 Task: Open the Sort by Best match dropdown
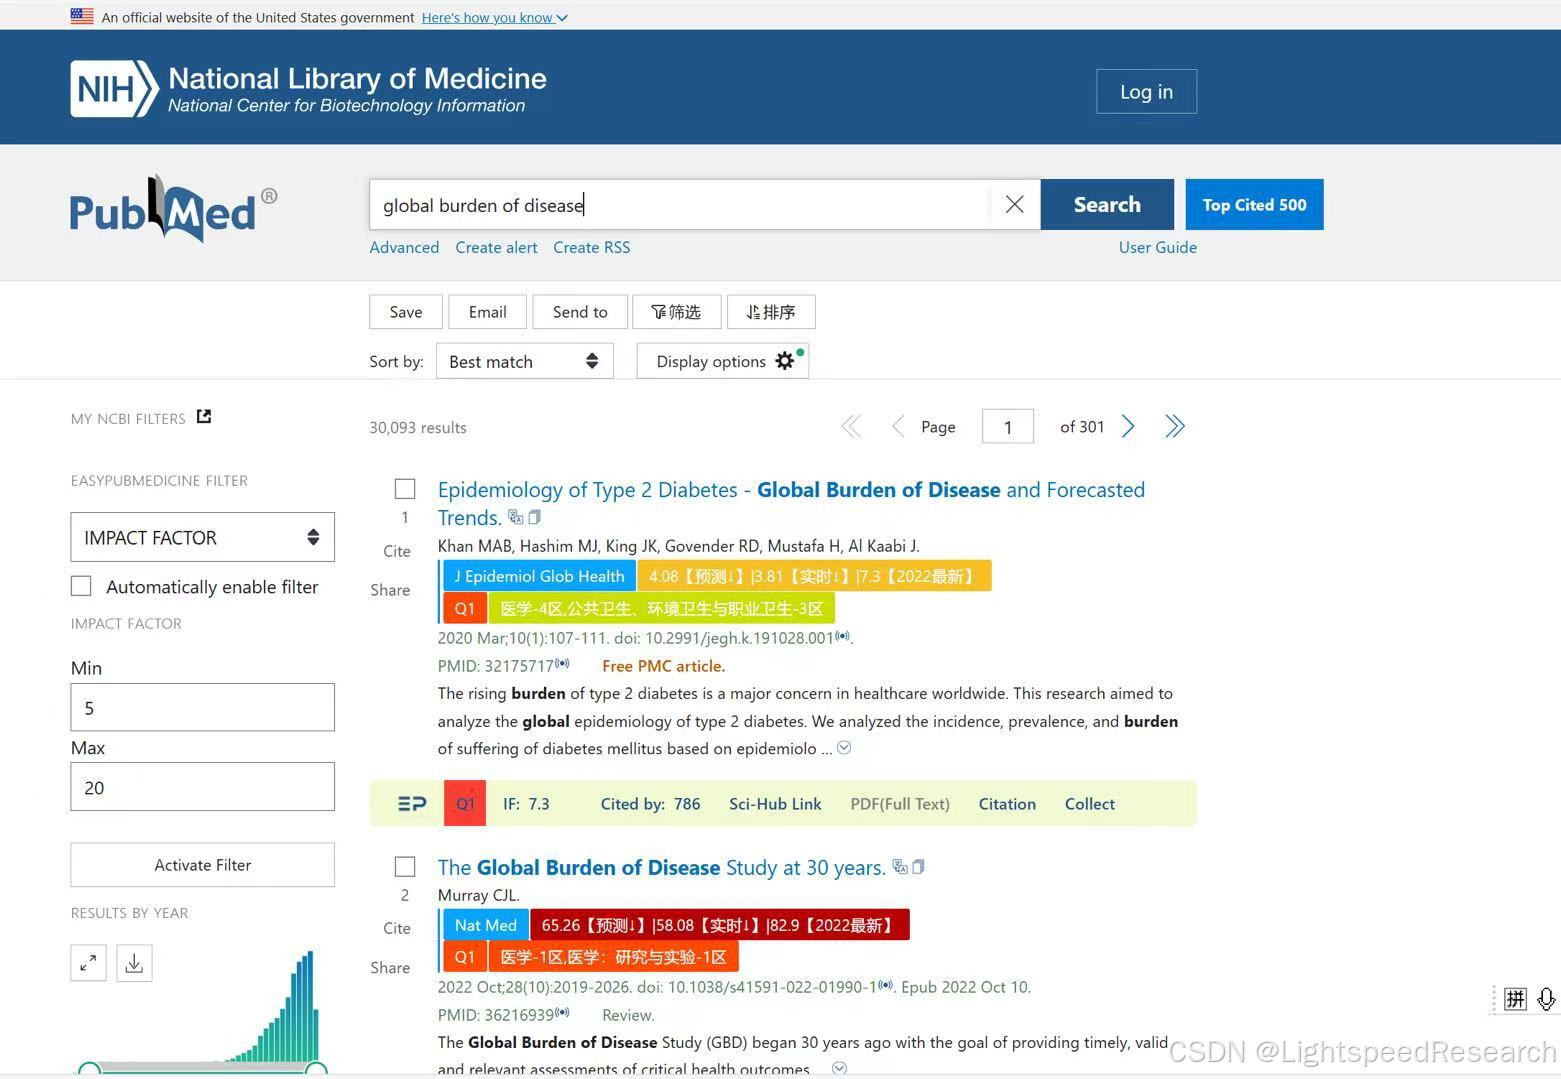click(524, 361)
